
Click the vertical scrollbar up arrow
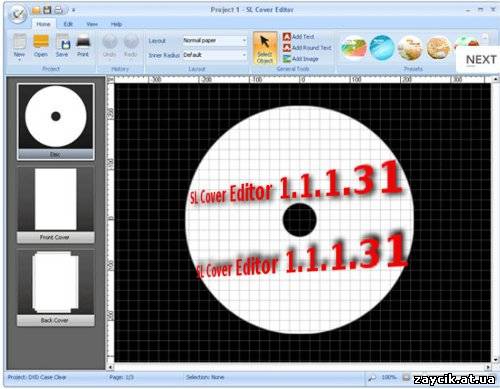coord(495,79)
